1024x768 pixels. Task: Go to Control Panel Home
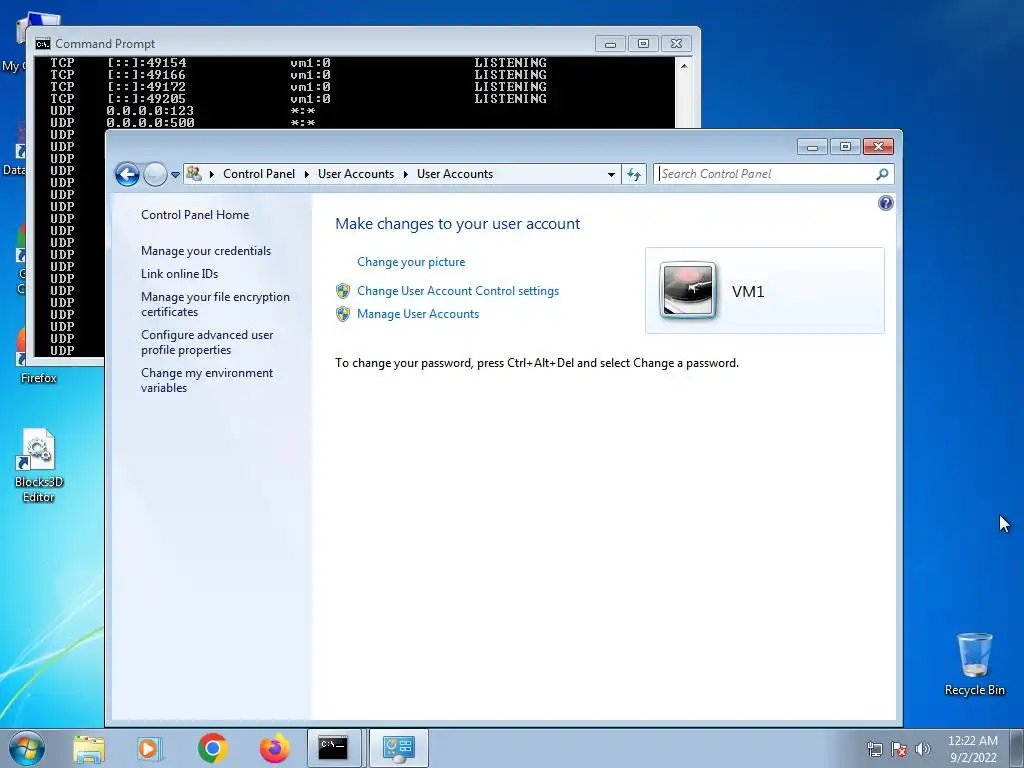[195, 215]
